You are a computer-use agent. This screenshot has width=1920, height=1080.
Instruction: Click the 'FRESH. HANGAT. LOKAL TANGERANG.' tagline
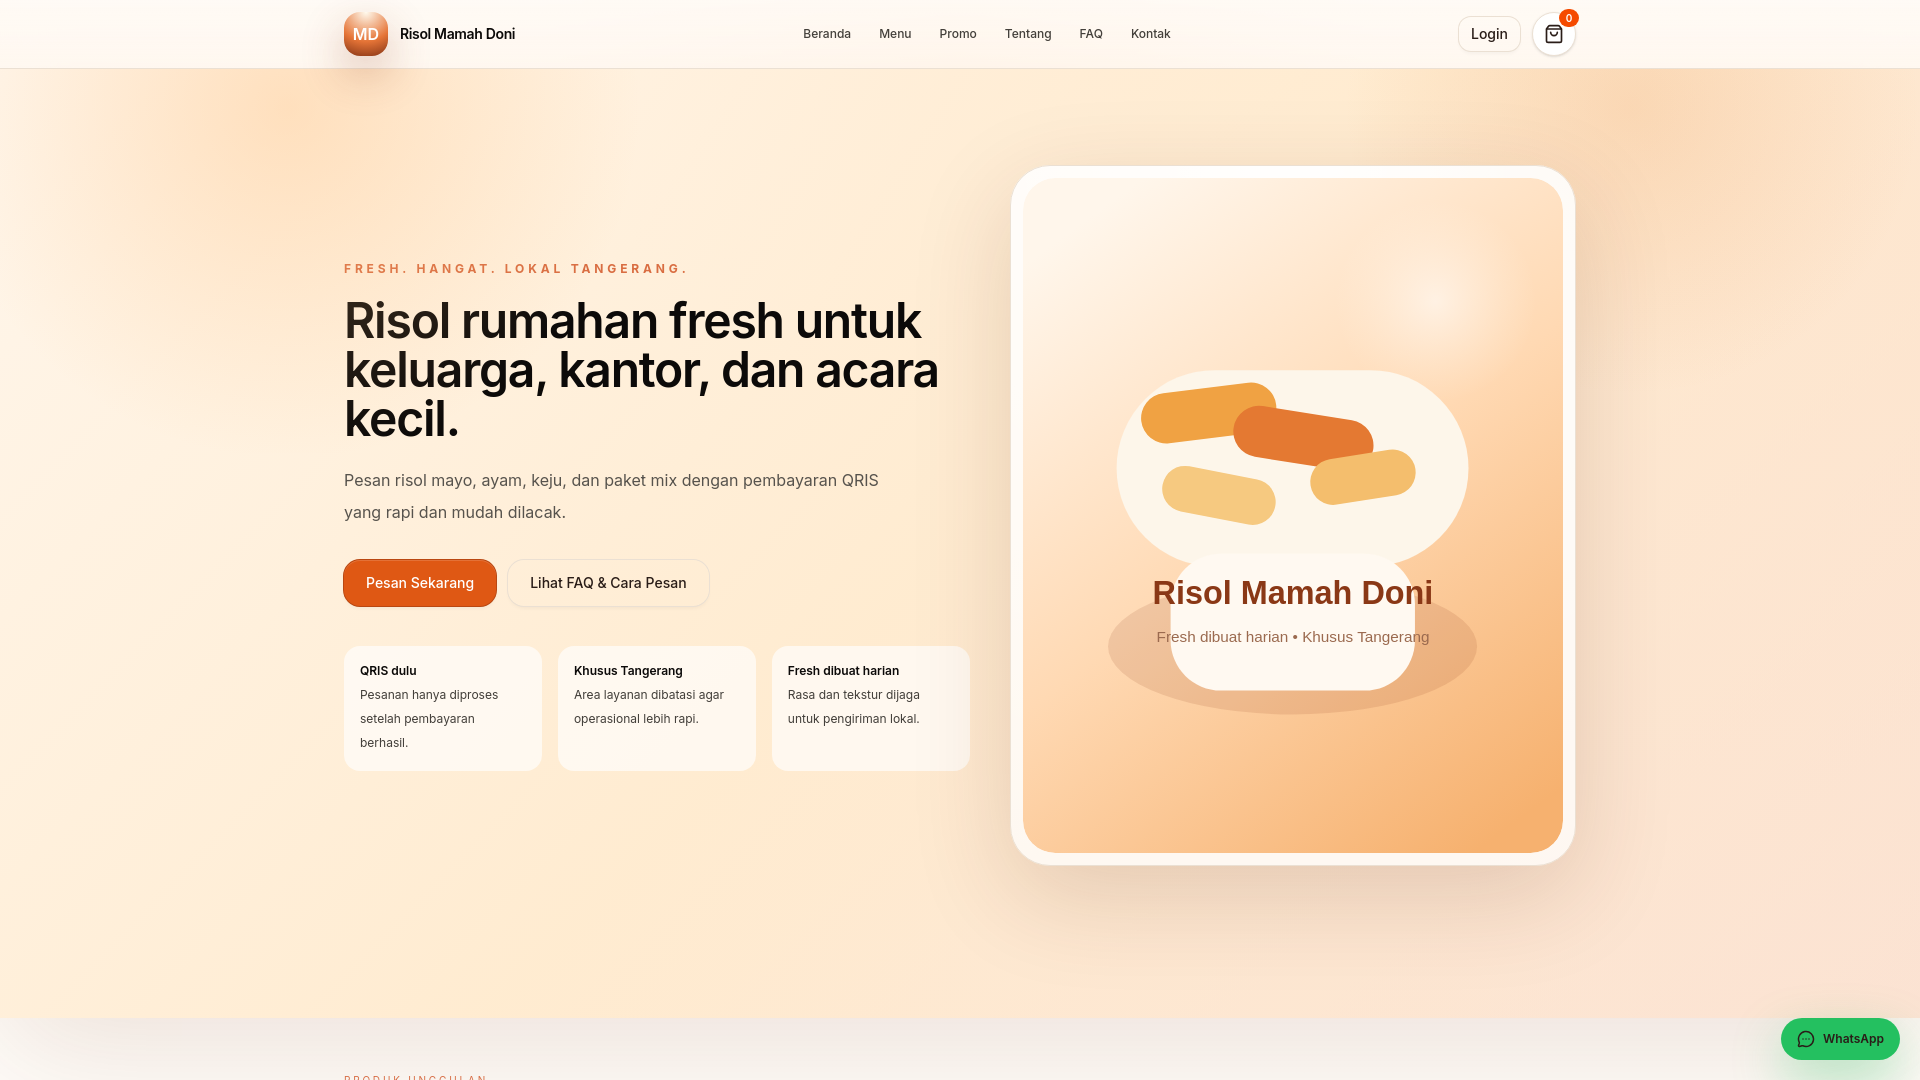pyautogui.click(x=516, y=269)
